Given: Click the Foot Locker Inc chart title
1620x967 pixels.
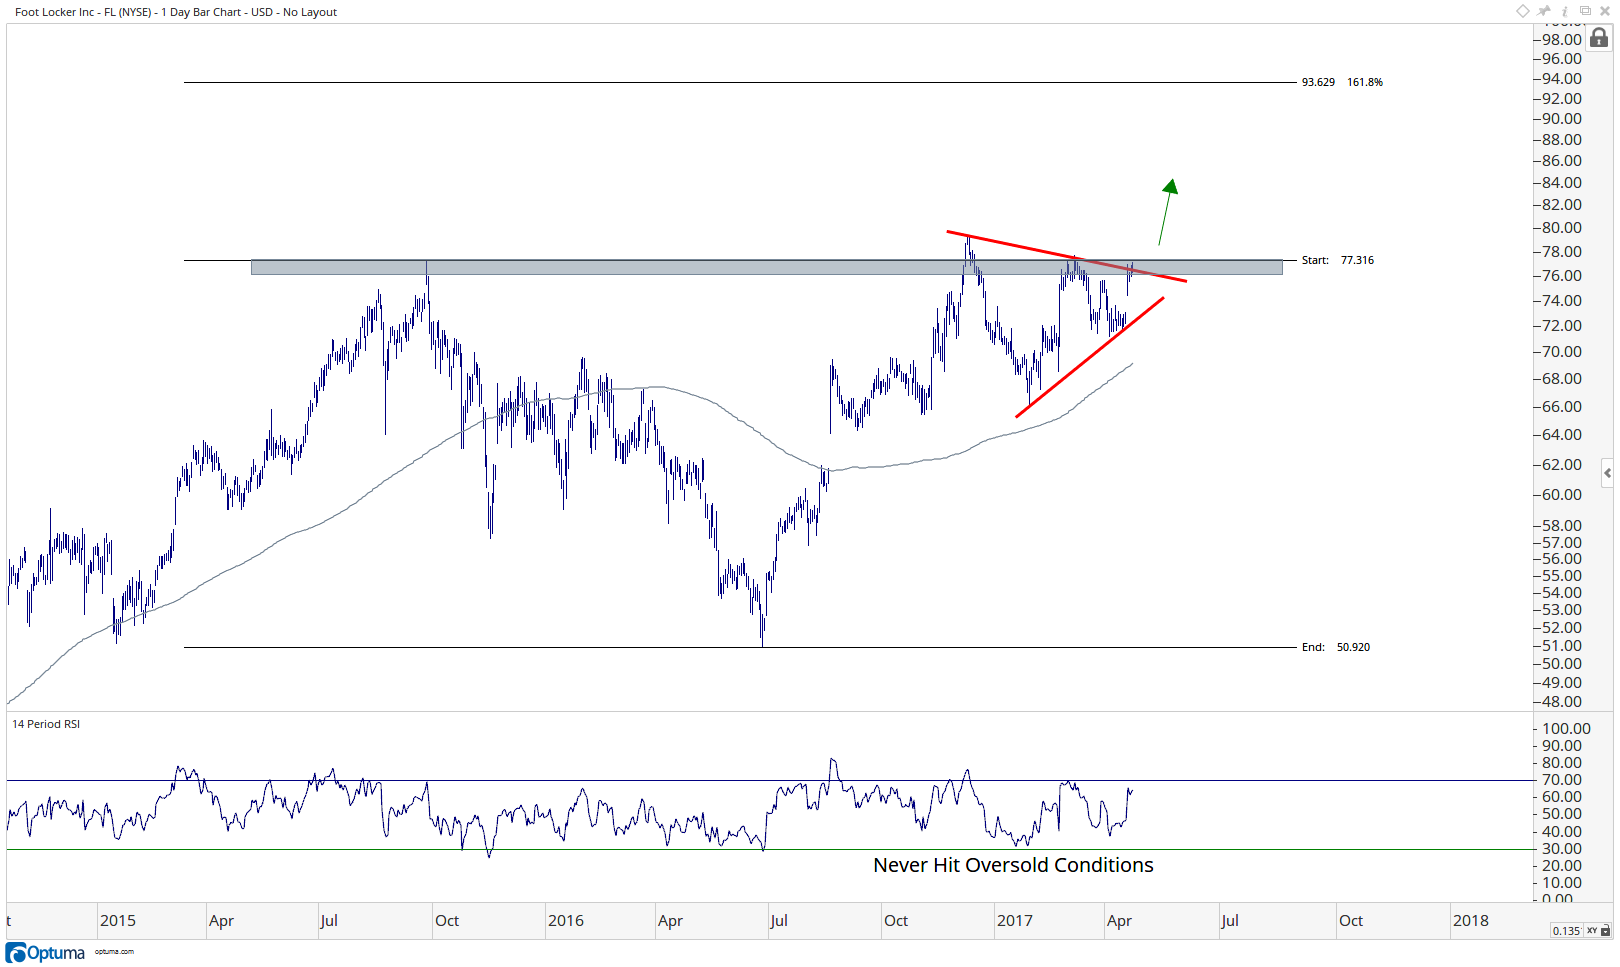Looking at the screenshot, I should coord(176,12).
